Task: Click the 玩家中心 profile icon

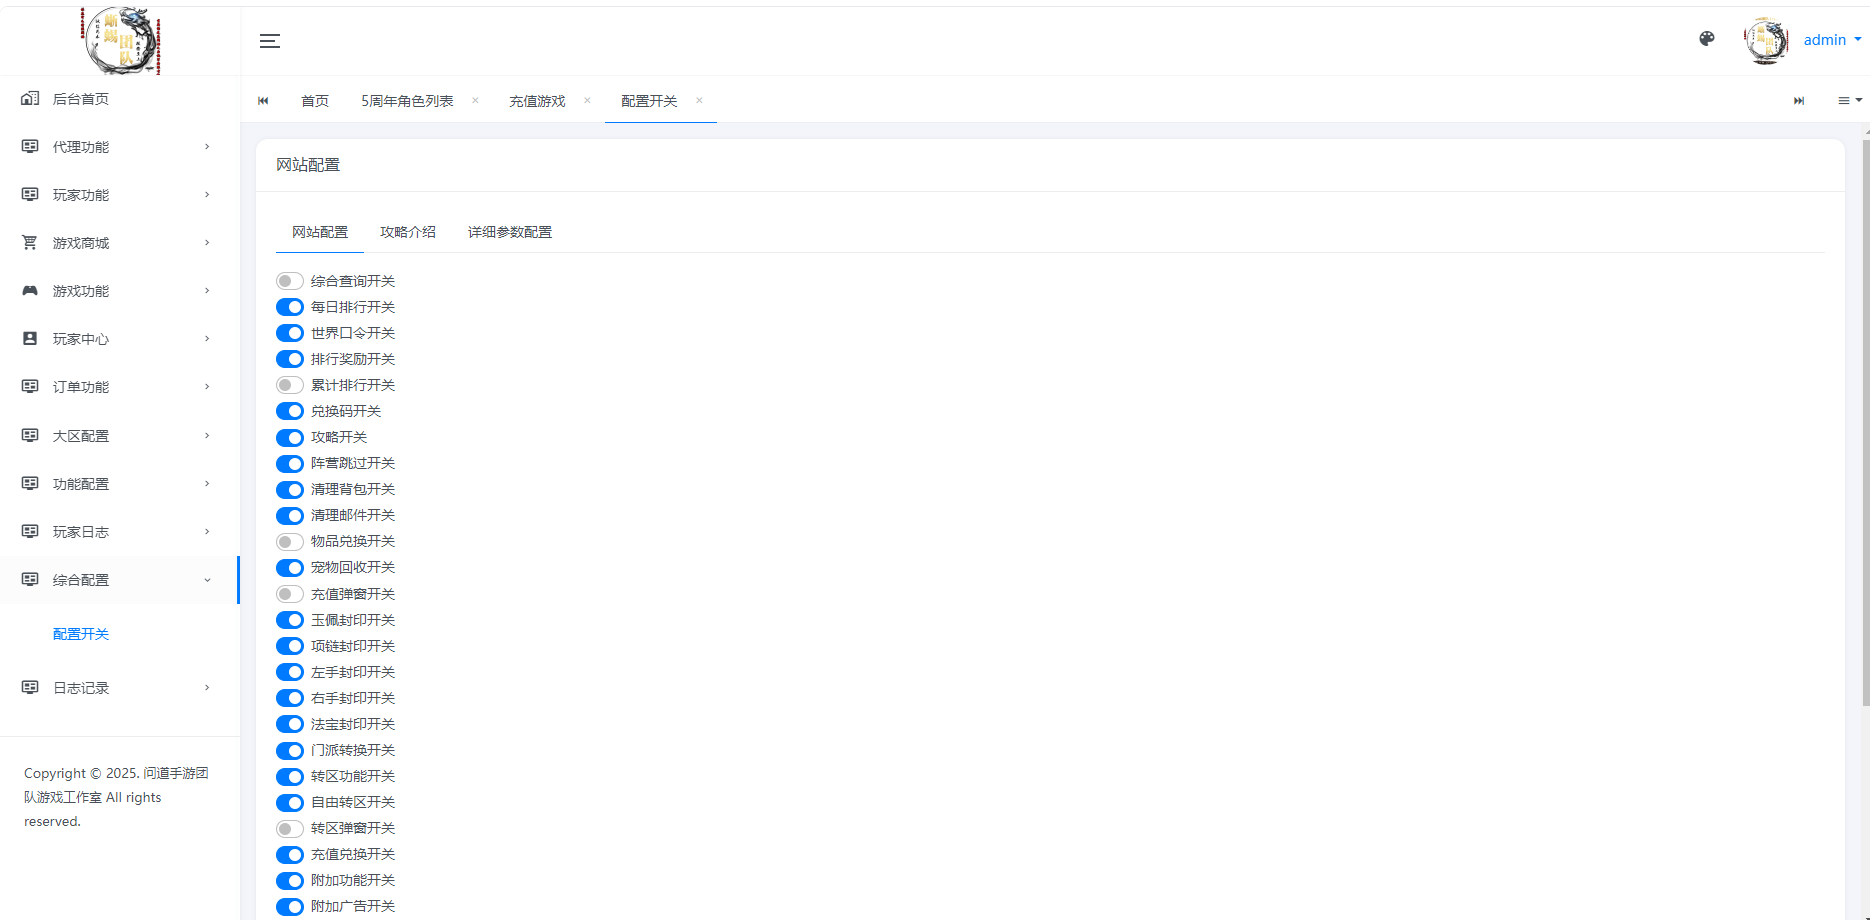Action: pos(30,339)
